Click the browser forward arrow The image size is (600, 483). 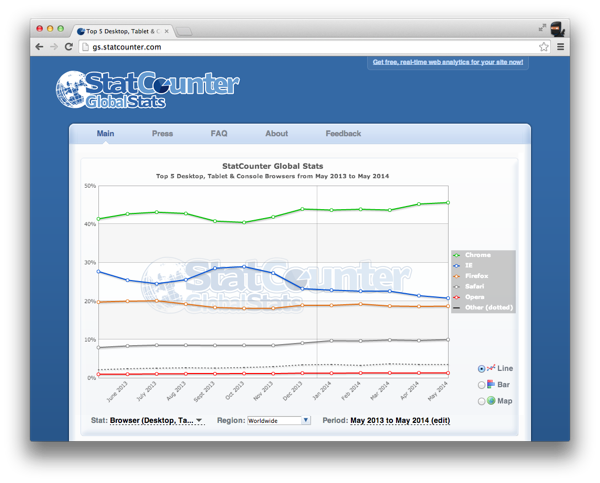tap(54, 47)
